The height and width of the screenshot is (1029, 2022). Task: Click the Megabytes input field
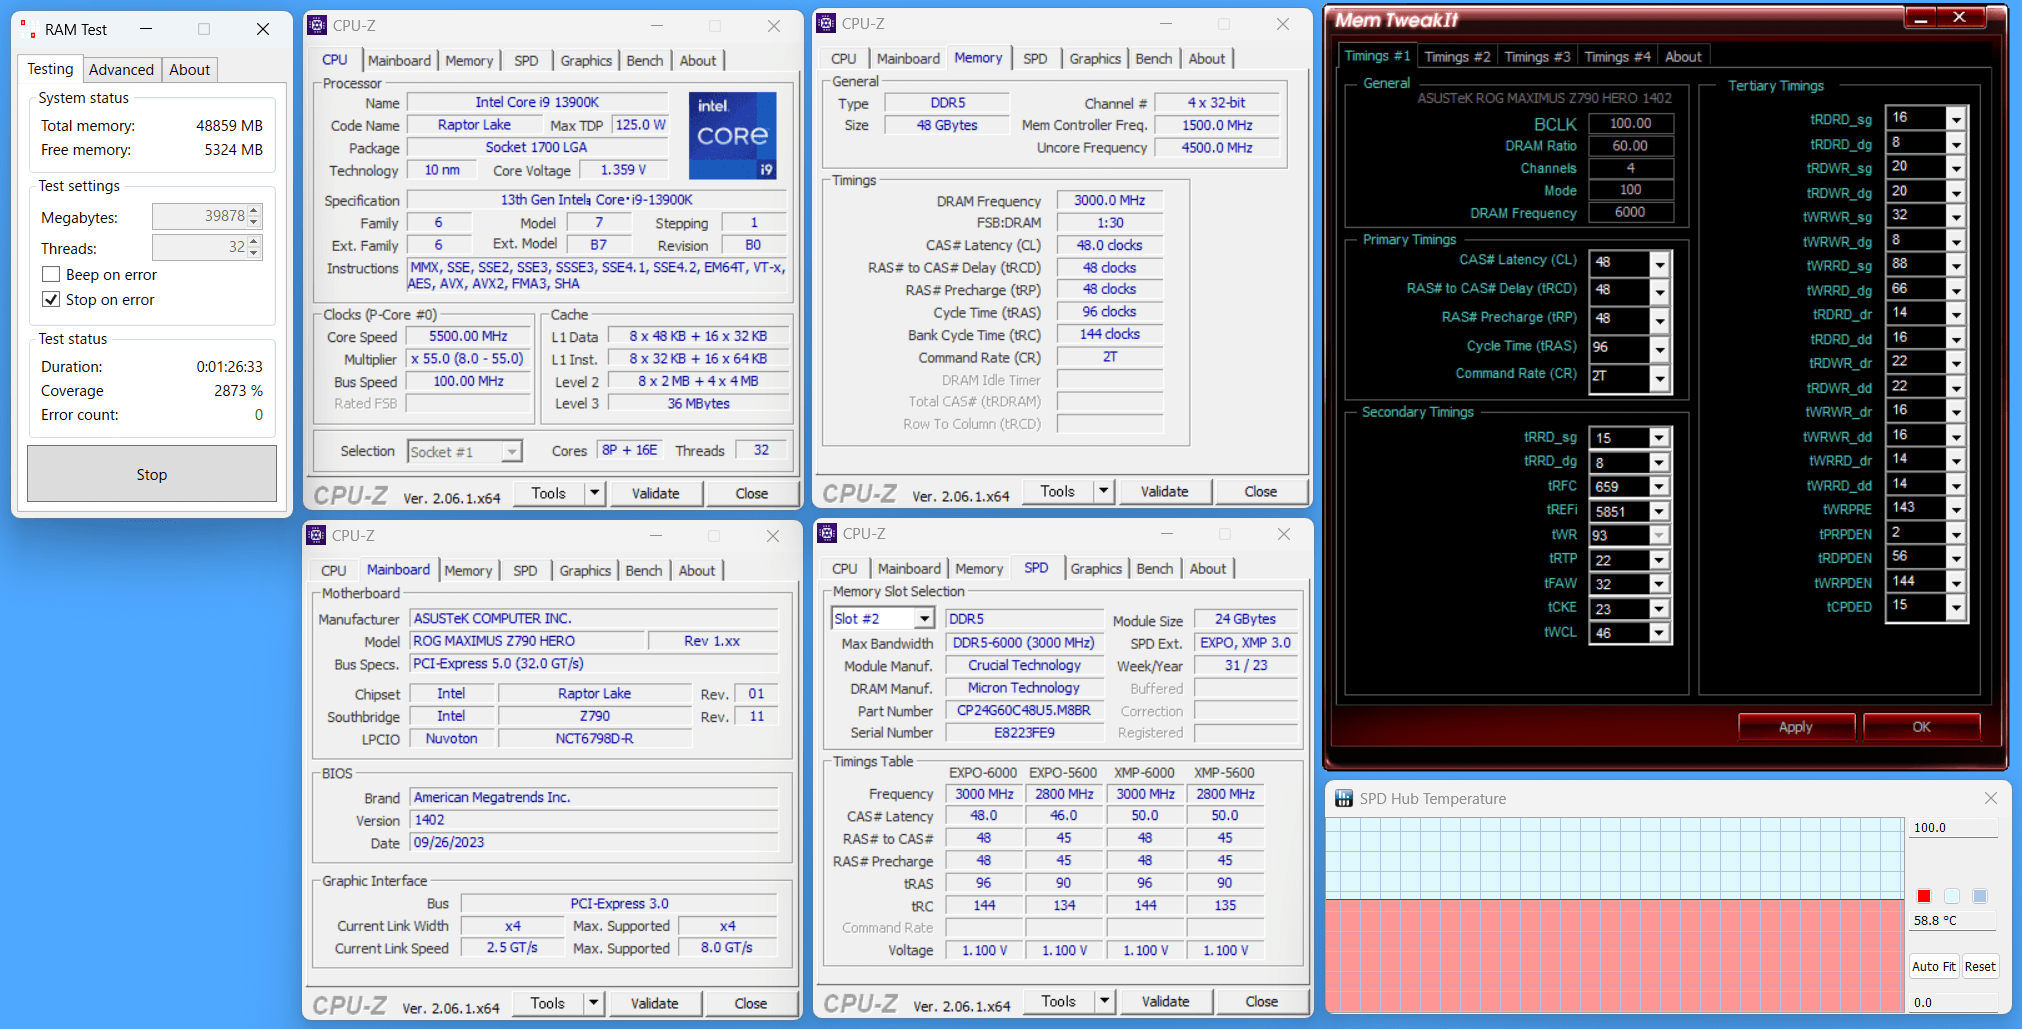pos(200,216)
